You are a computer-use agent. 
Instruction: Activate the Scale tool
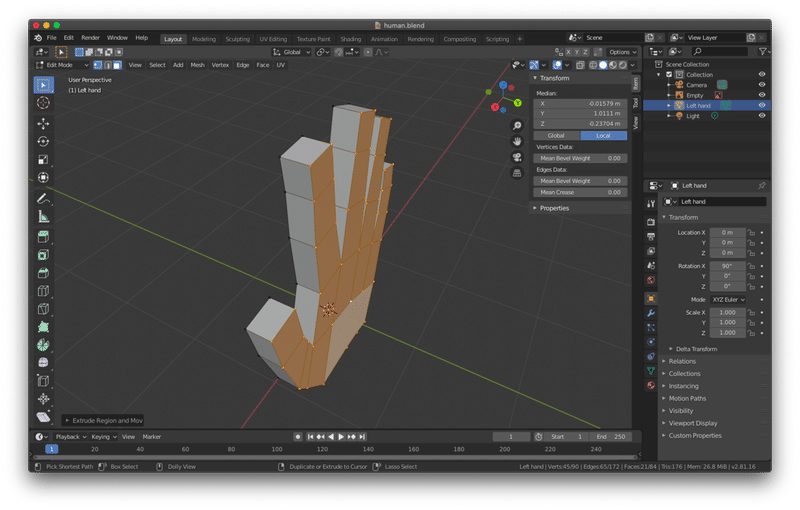click(43, 160)
